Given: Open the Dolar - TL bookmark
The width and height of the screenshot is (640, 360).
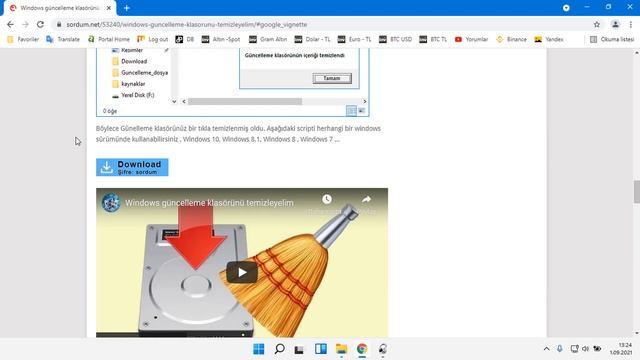Looking at the screenshot, I should point(312,39).
